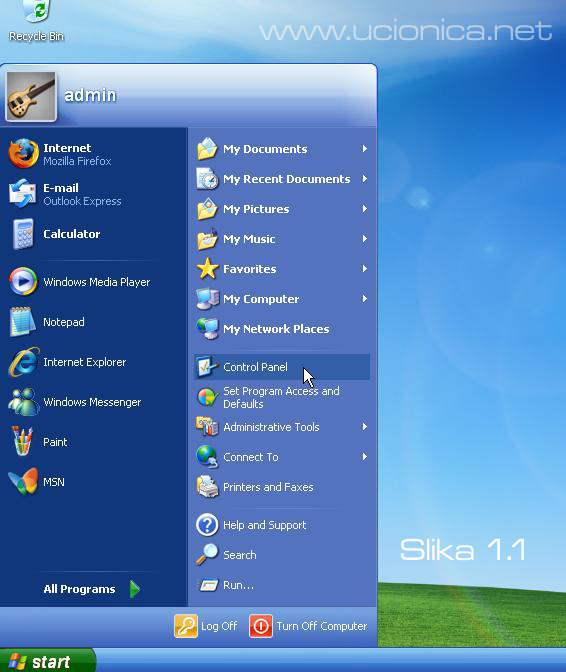Expand the My Documents submenu arrow
Viewport: 566px width, 672px height.
point(365,149)
